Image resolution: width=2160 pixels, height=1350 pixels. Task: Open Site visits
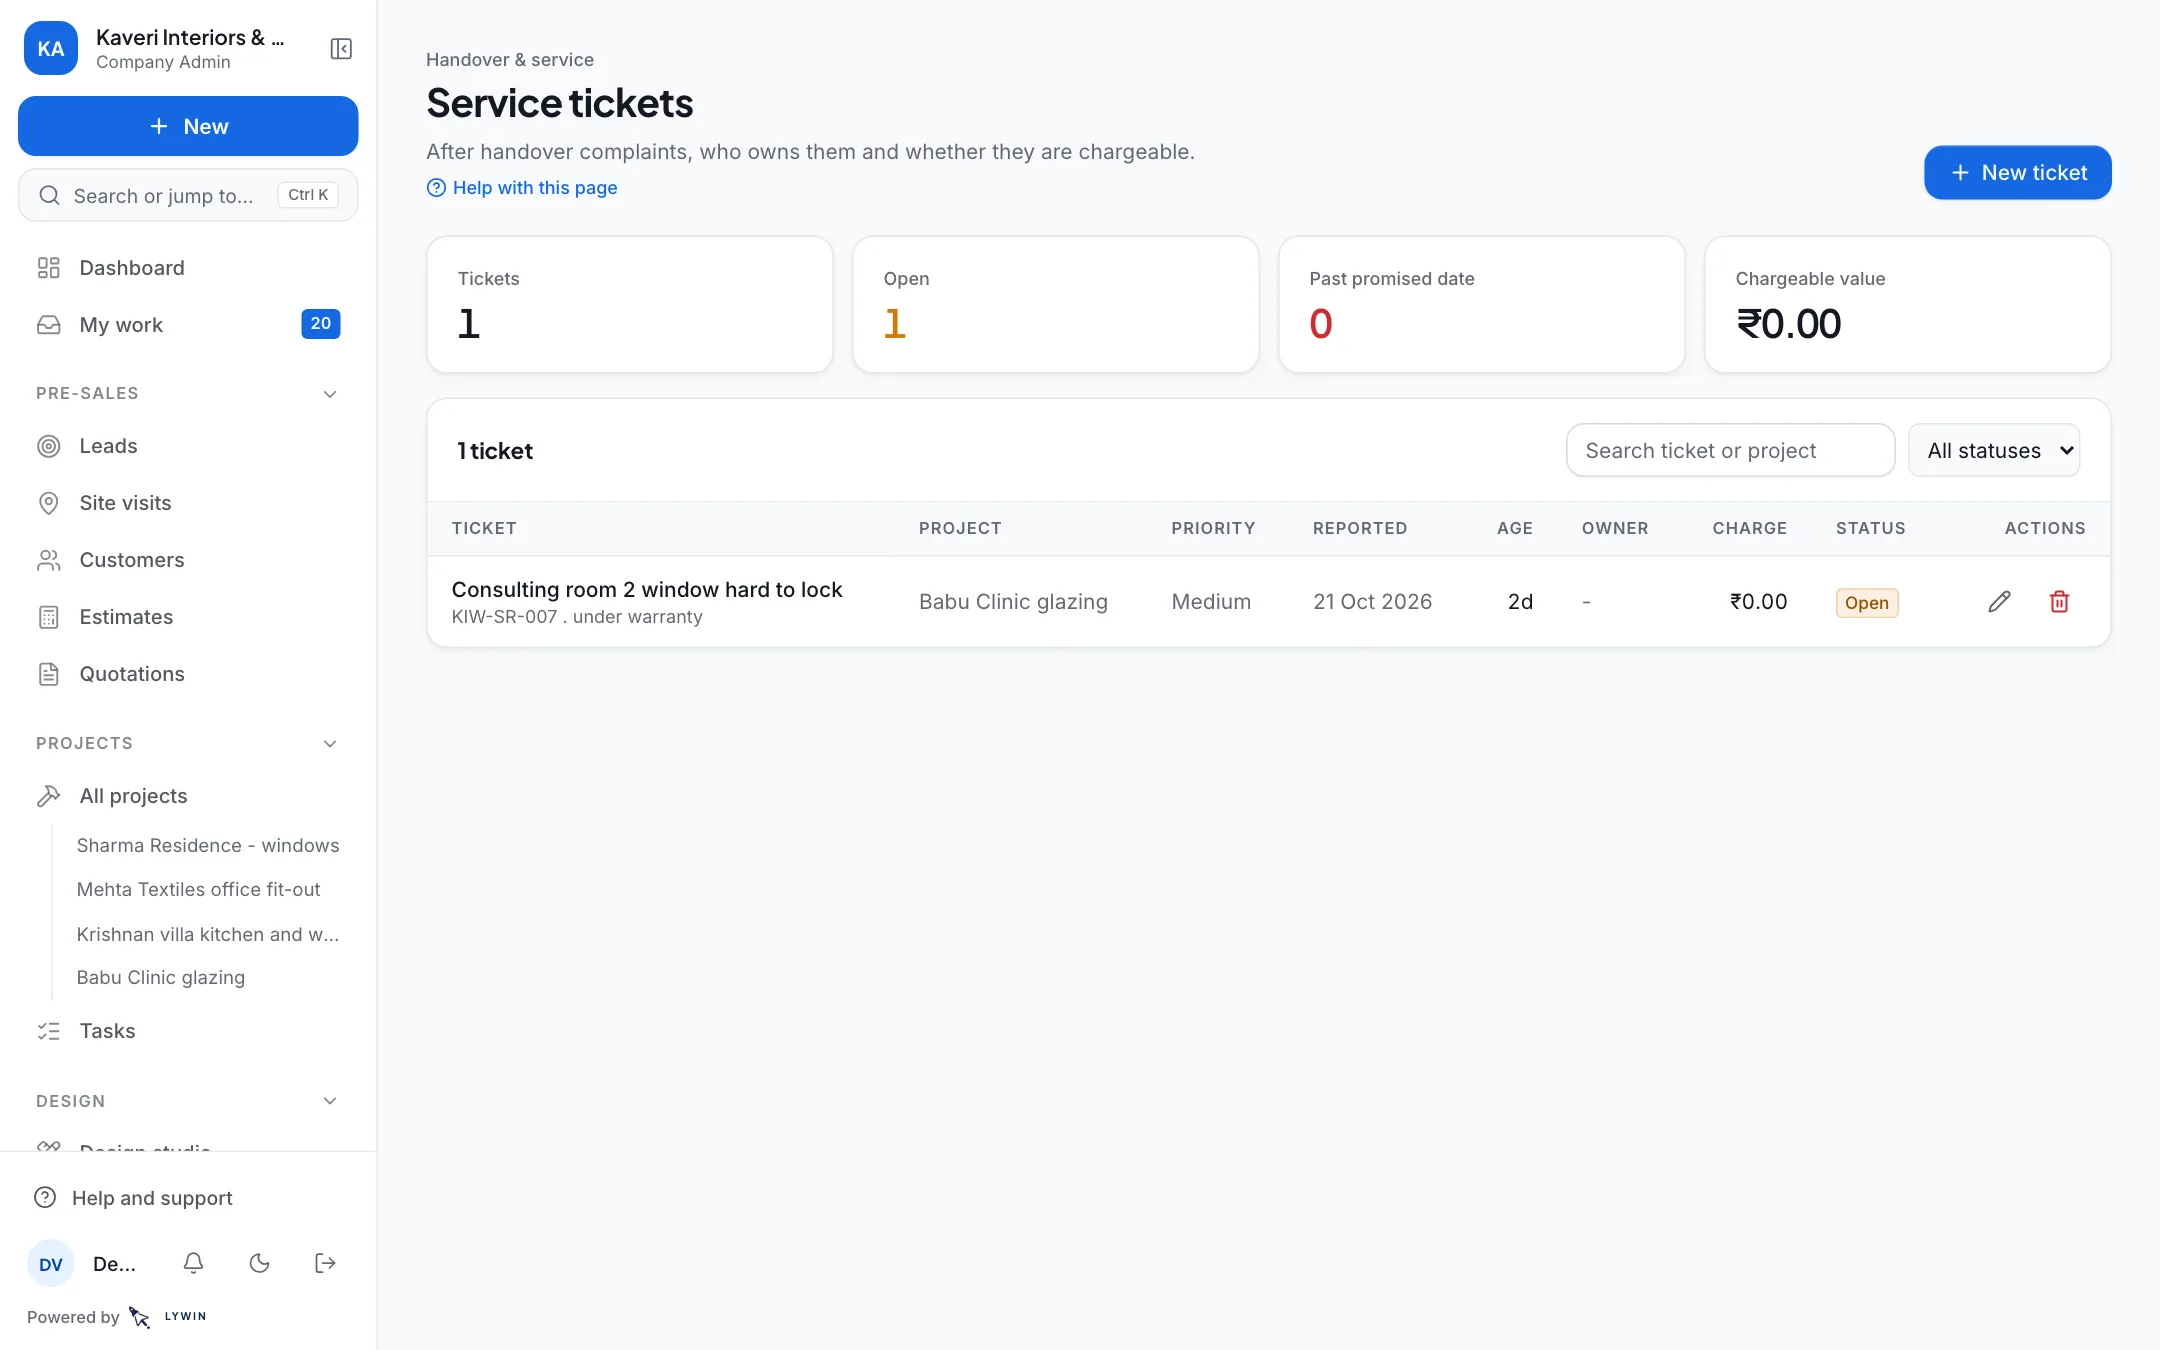(188, 503)
